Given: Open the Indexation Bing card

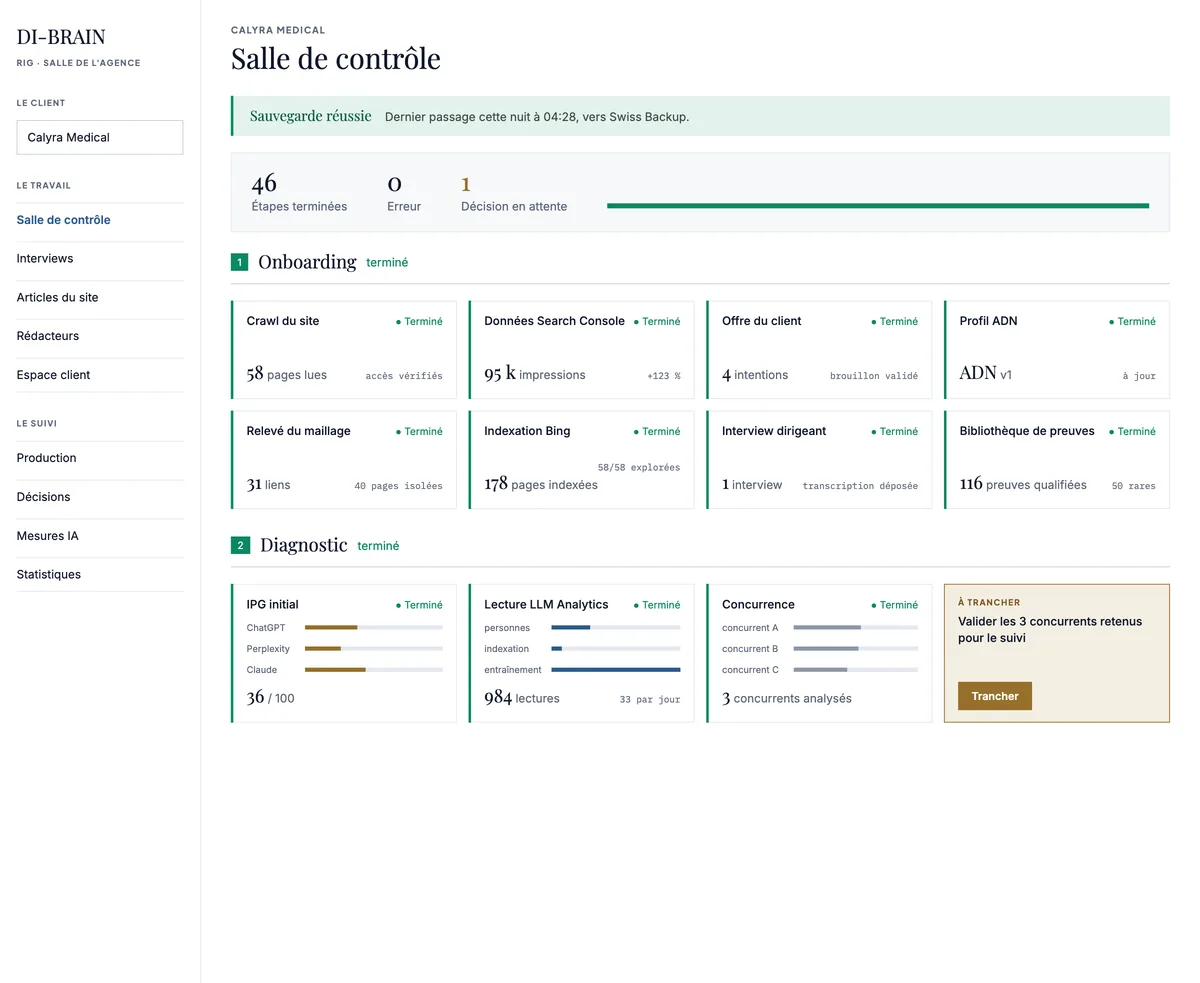Looking at the screenshot, I should pyautogui.click(x=581, y=460).
